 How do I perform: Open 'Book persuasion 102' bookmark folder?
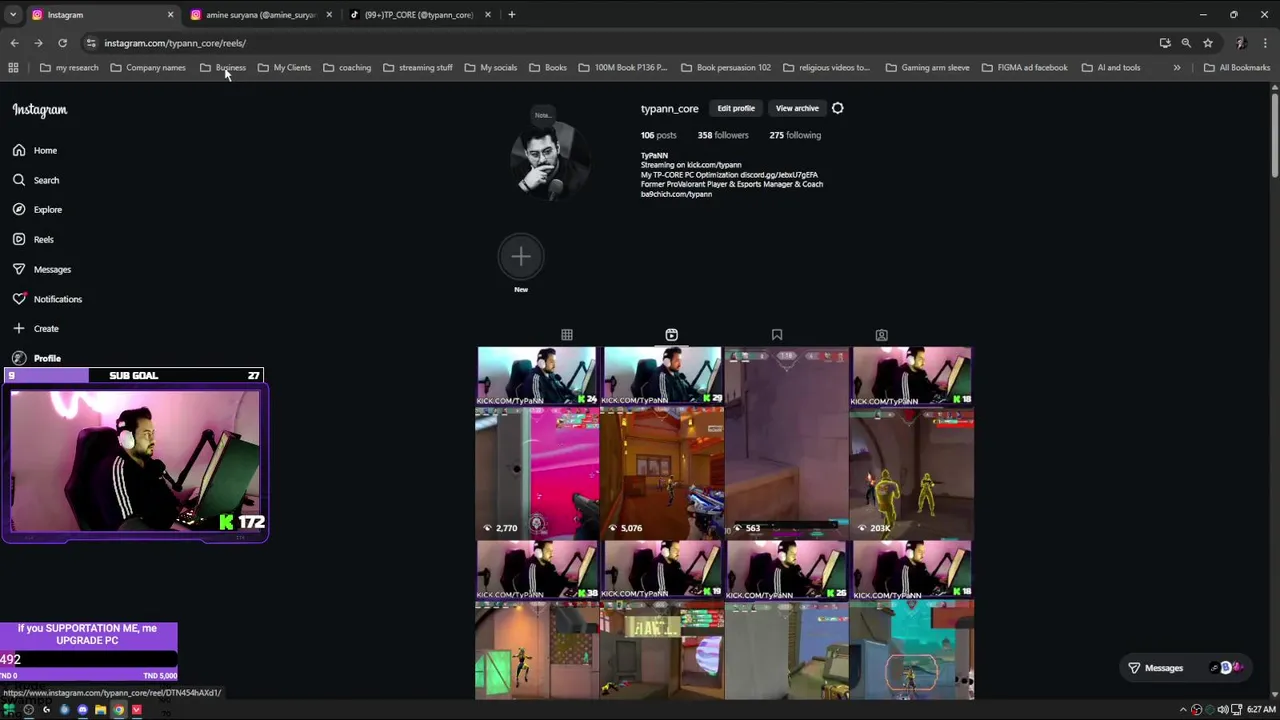[x=726, y=68]
